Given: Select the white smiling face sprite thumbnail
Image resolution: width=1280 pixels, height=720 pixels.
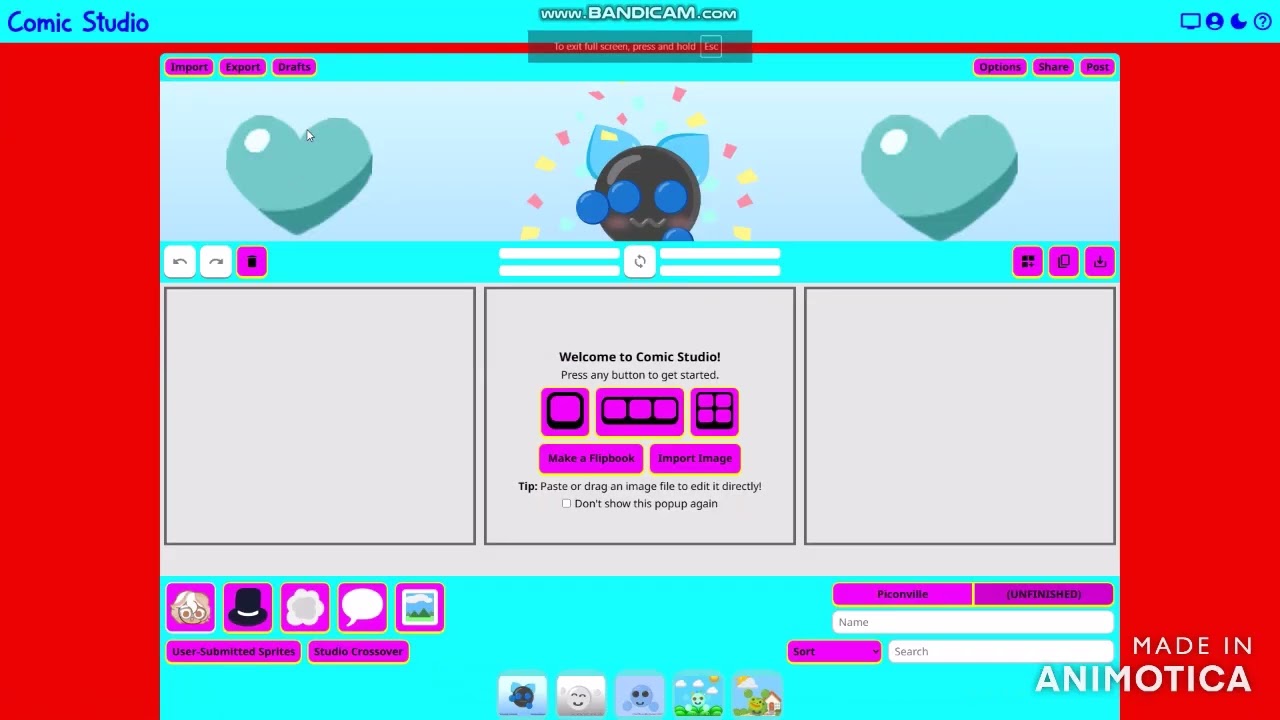Looking at the screenshot, I should (581, 696).
